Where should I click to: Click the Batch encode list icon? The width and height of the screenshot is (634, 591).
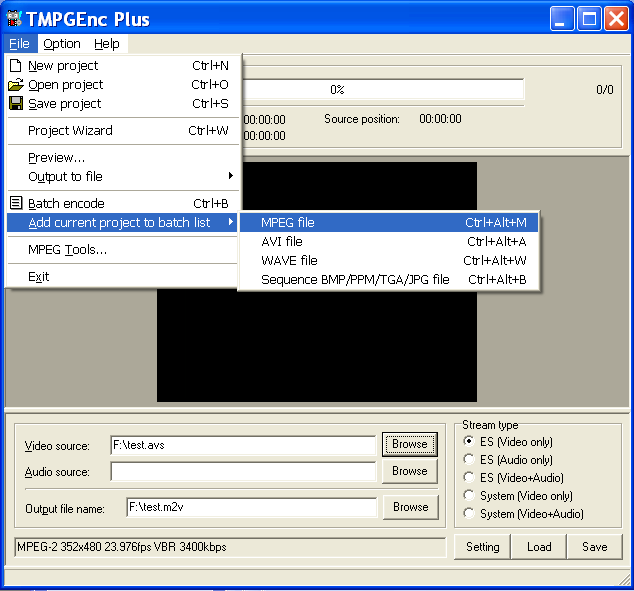pos(16,203)
